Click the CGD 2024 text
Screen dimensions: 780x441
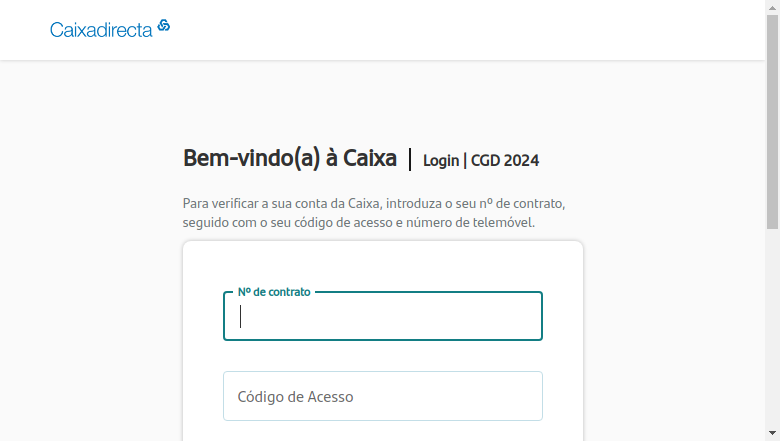(504, 161)
